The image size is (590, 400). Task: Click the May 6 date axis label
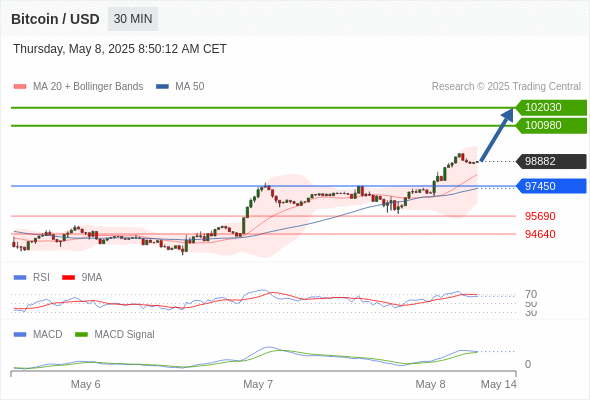click(85, 384)
